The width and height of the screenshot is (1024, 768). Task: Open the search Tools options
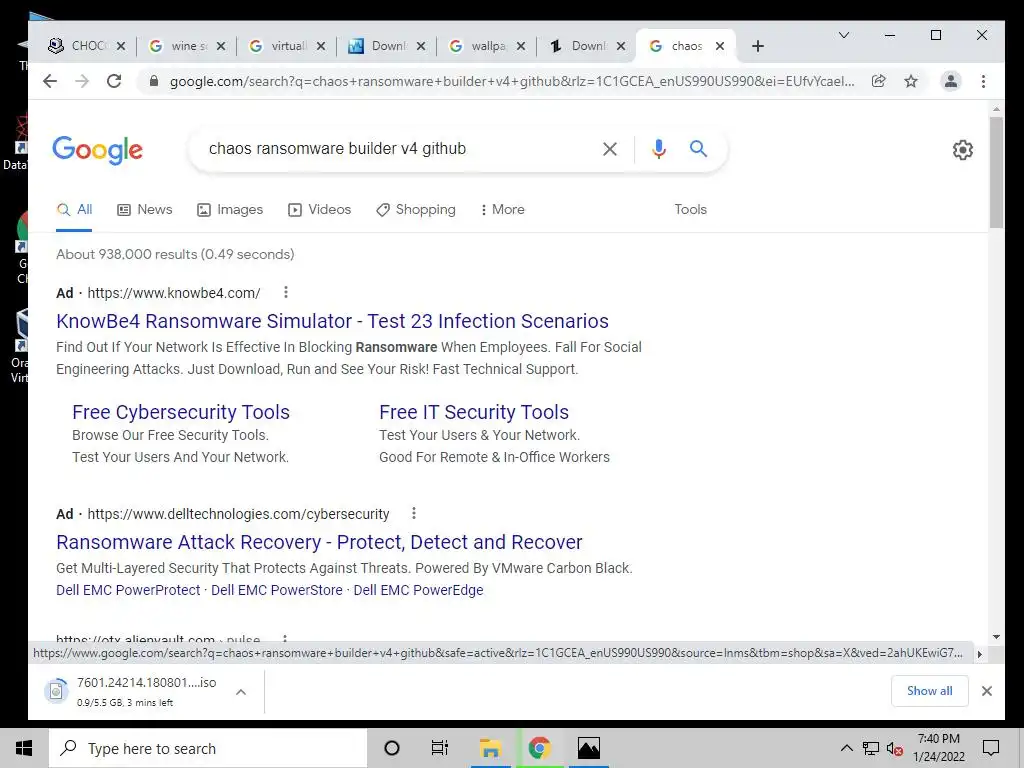click(x=690, y=210)
